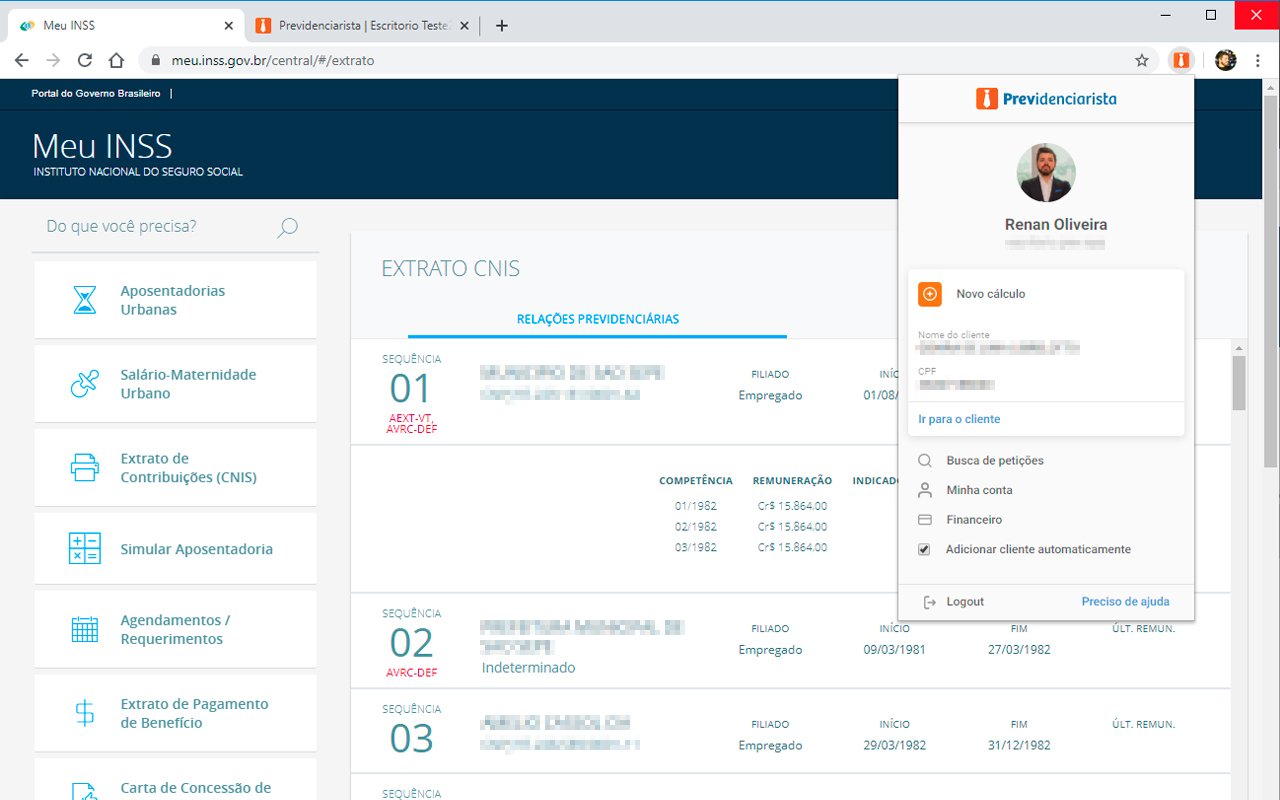Open Minha conta from extension popup
This screenshot has height=800, width=1280.
(979, 490)
